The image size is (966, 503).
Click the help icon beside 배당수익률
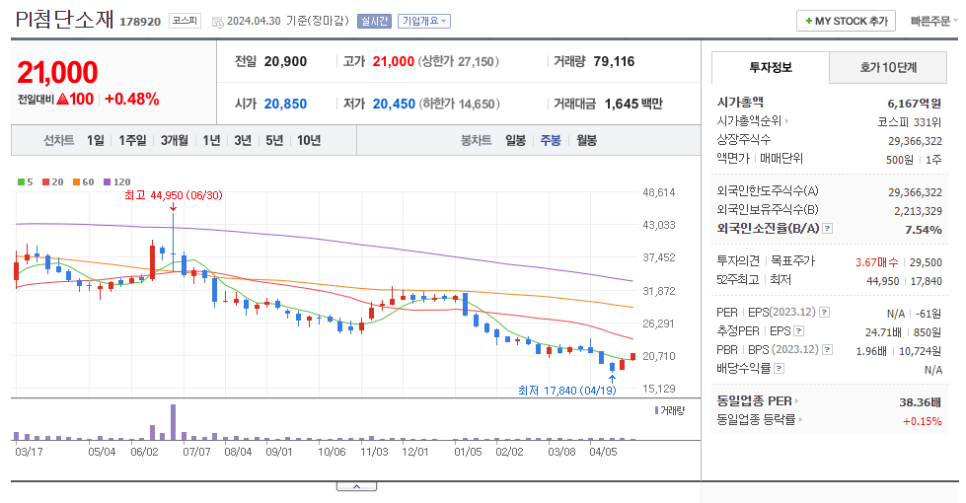779,369
